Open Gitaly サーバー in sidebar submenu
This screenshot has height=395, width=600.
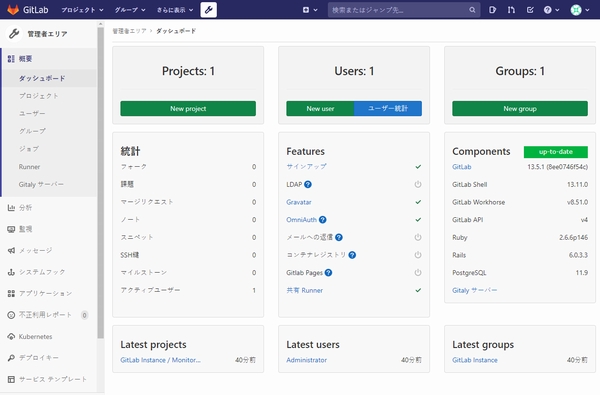pyautogui.click(x=41, y=184)
